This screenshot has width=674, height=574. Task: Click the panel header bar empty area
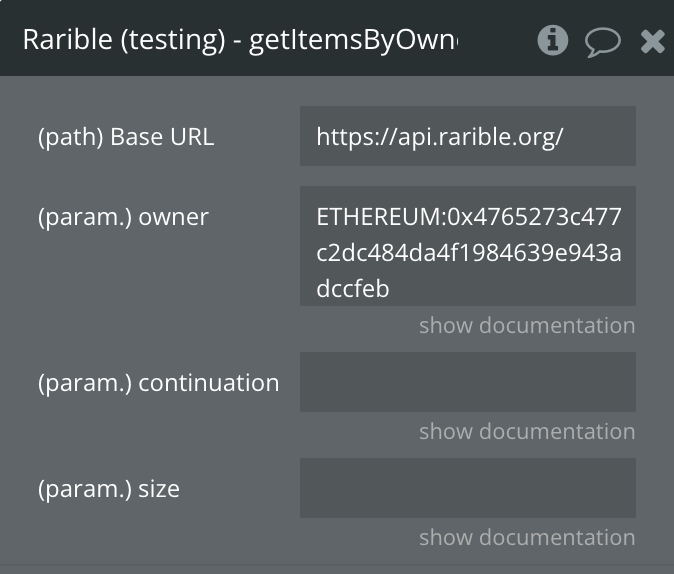(x=496, y=40)
